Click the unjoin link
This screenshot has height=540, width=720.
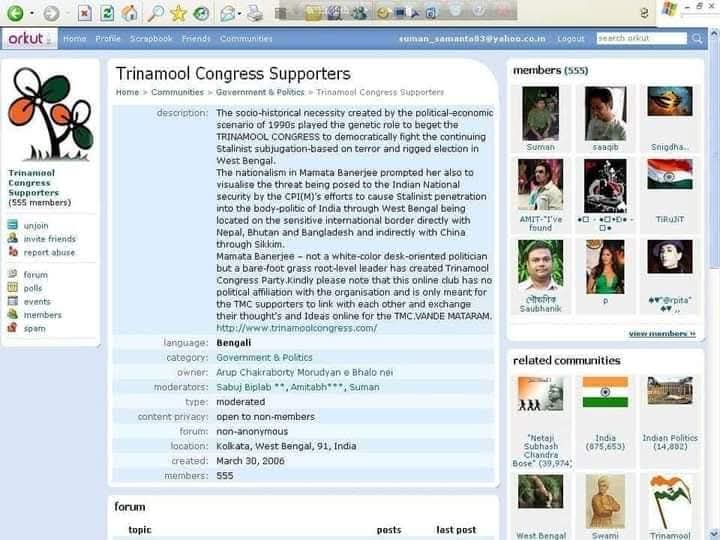pos(36,225)
